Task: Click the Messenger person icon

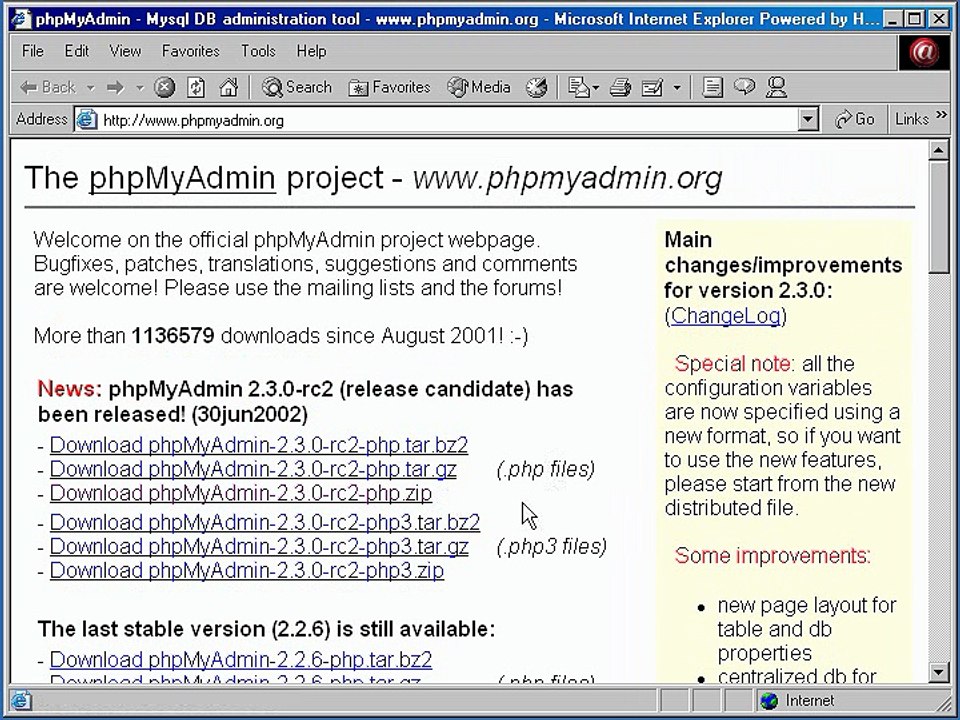Action: point(776,88)
